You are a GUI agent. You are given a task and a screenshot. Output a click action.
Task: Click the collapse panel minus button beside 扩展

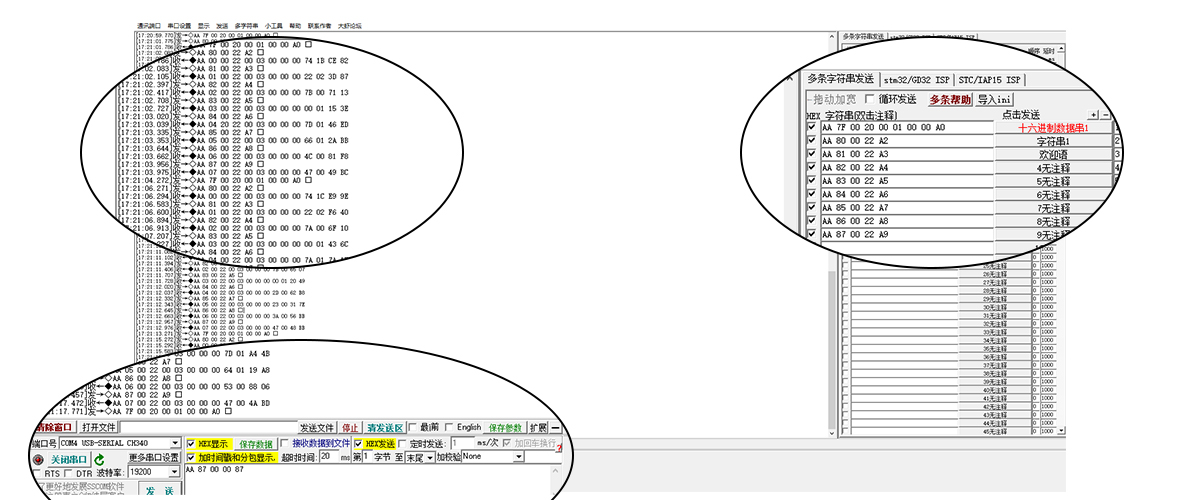[556, 428]
